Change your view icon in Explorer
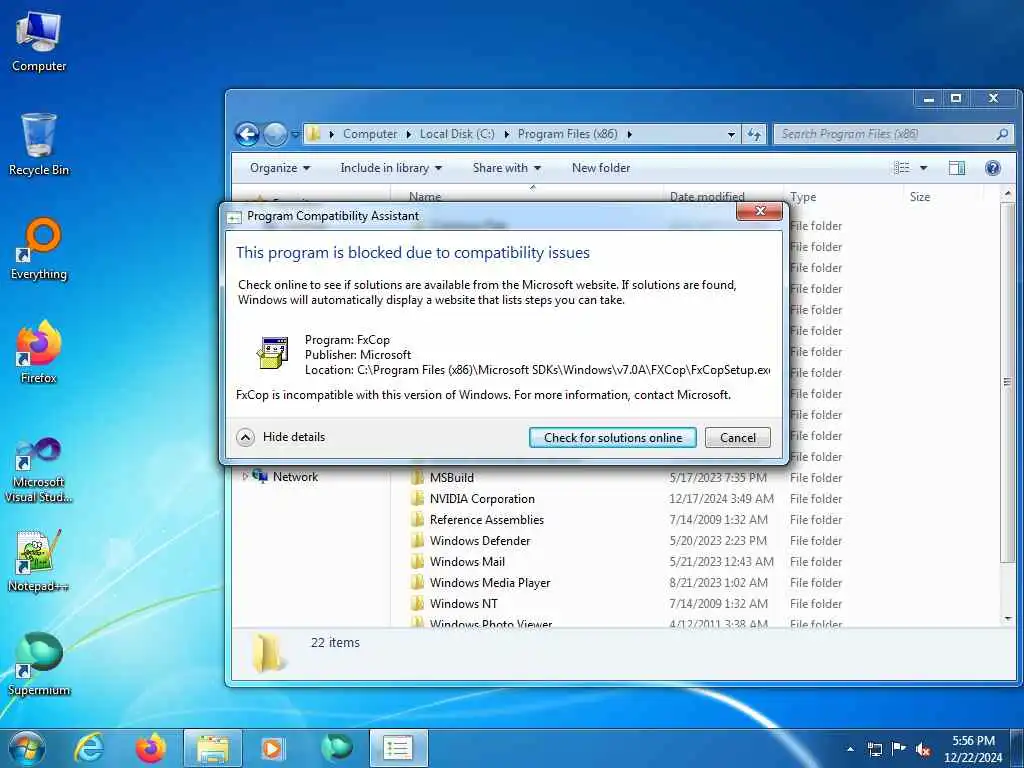 pos(902,168)
